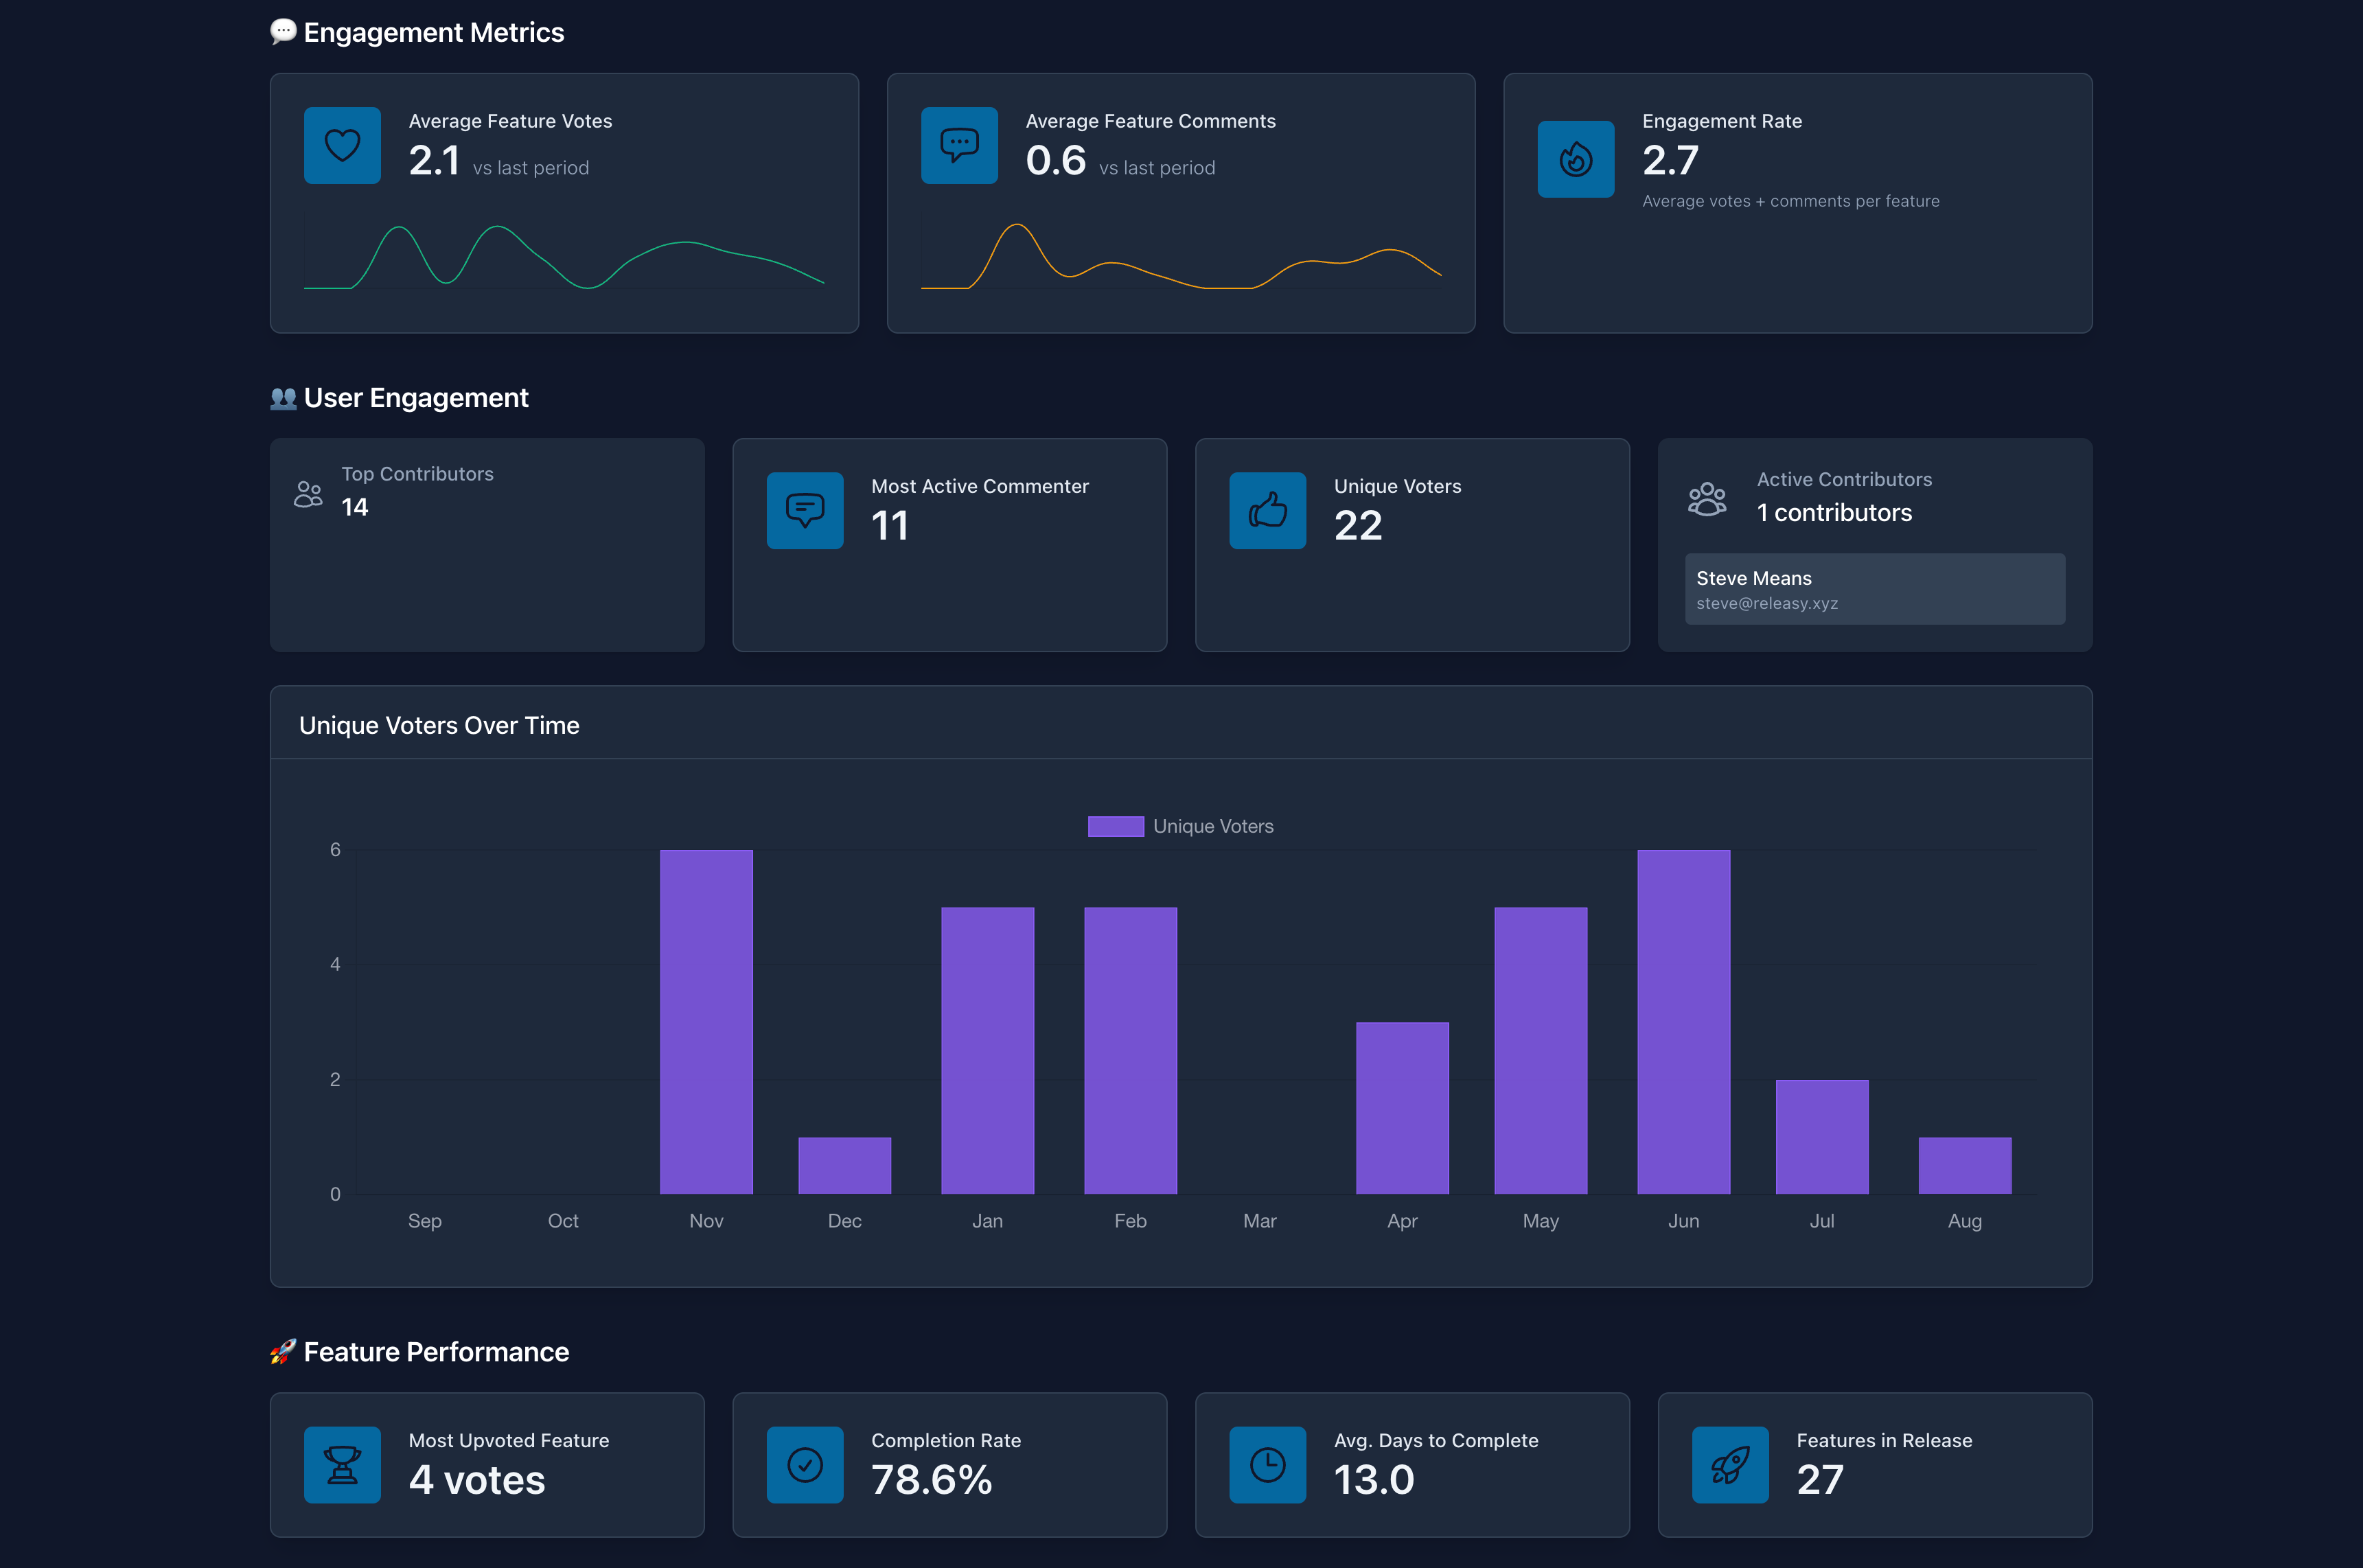
Task: Click the rocket Features in Release icon
Action: (x=1729, y=1464)
